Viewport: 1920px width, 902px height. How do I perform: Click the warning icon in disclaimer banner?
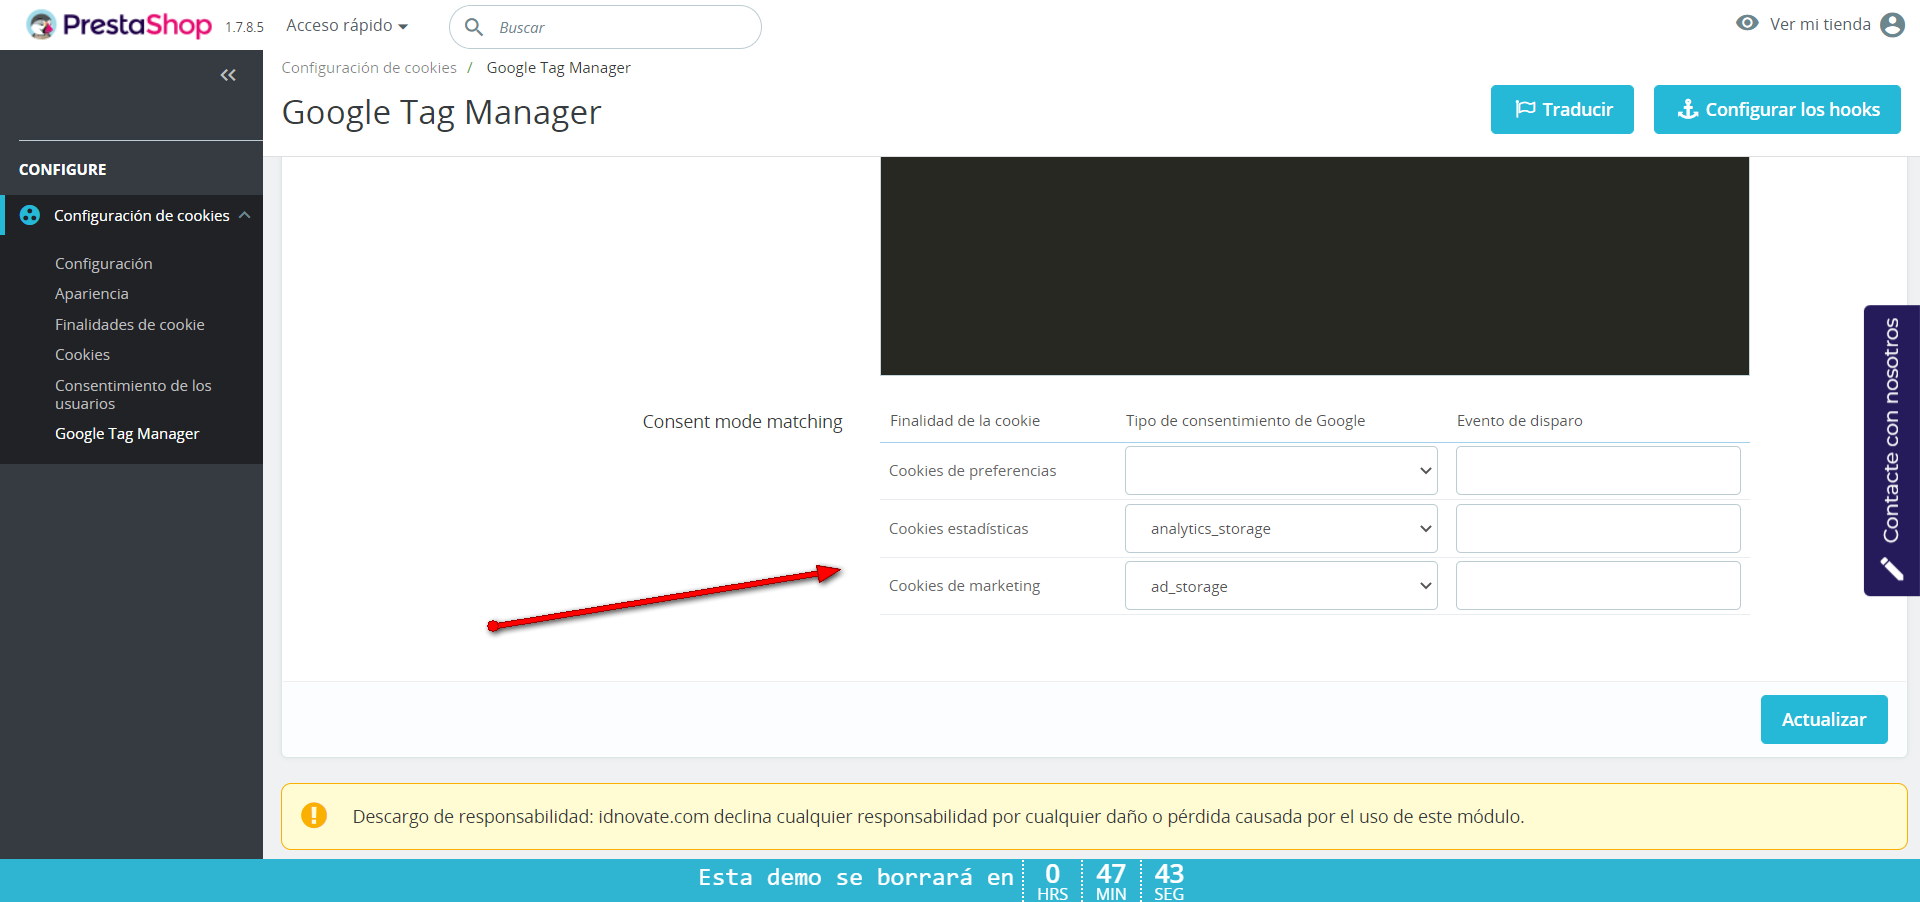tap(314, 816)
